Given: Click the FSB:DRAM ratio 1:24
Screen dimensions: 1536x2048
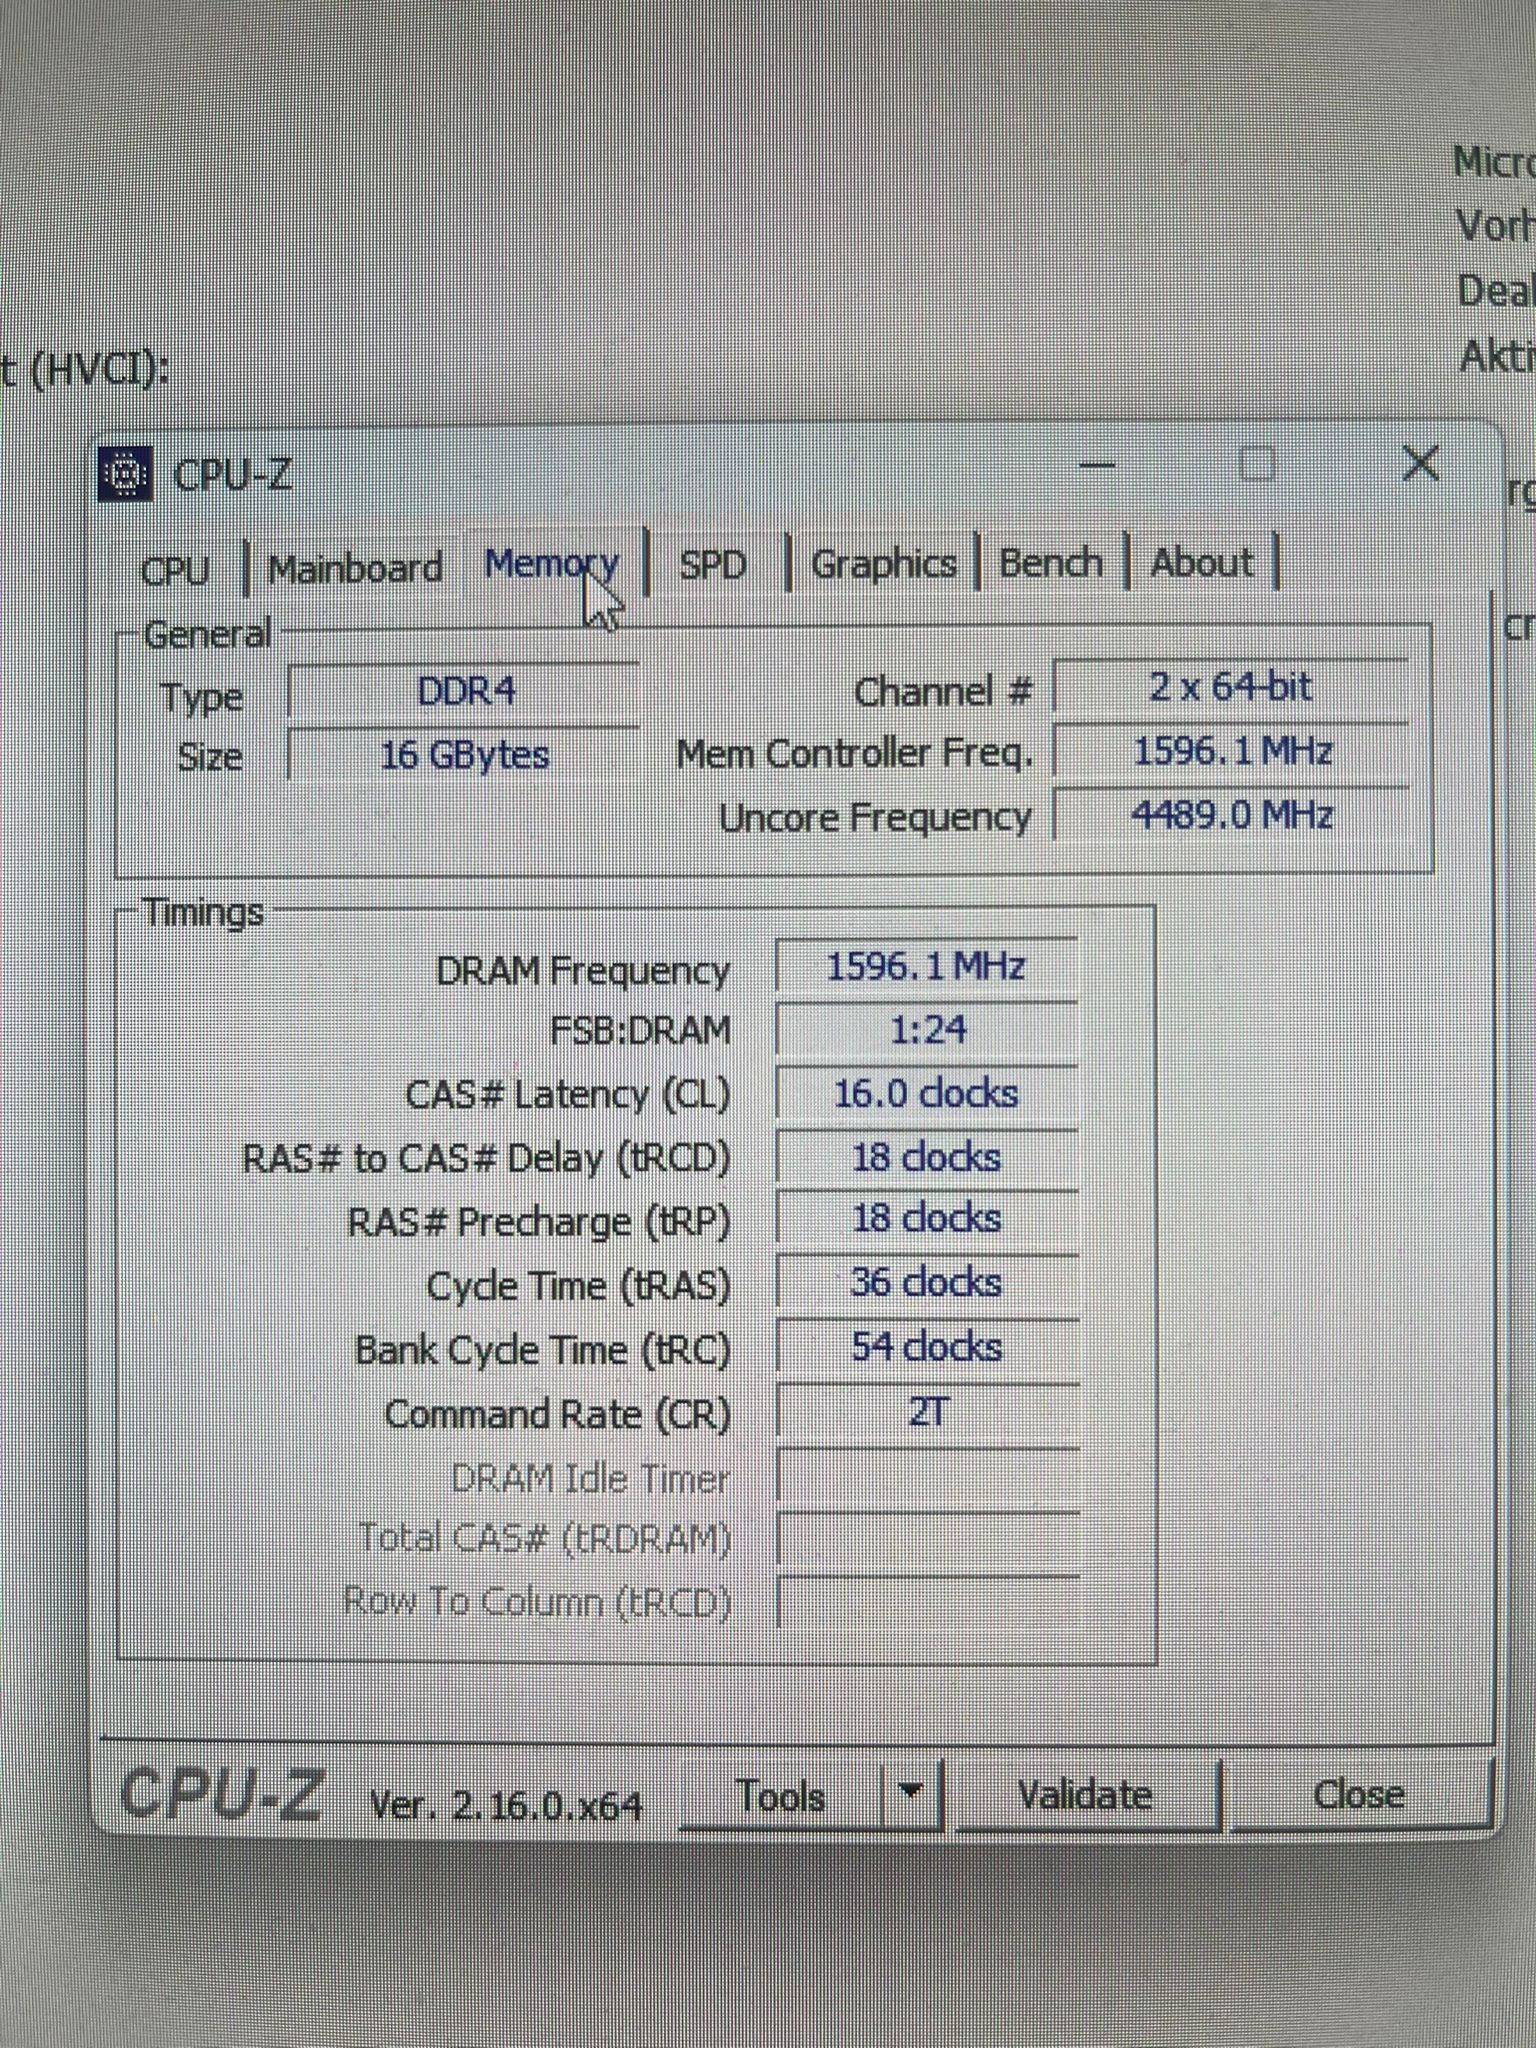Looking at the screenshot, I should point(927,1030).
